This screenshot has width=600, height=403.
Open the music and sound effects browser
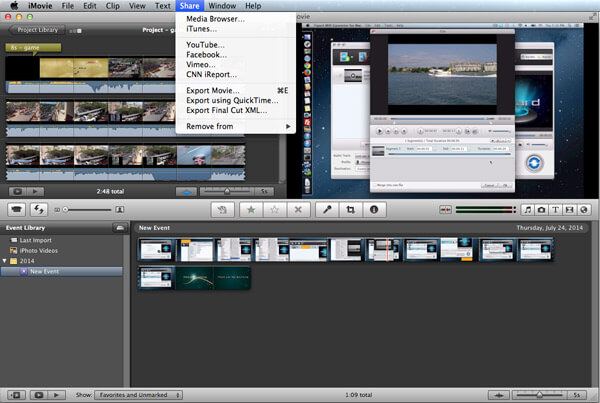point(528,210)
